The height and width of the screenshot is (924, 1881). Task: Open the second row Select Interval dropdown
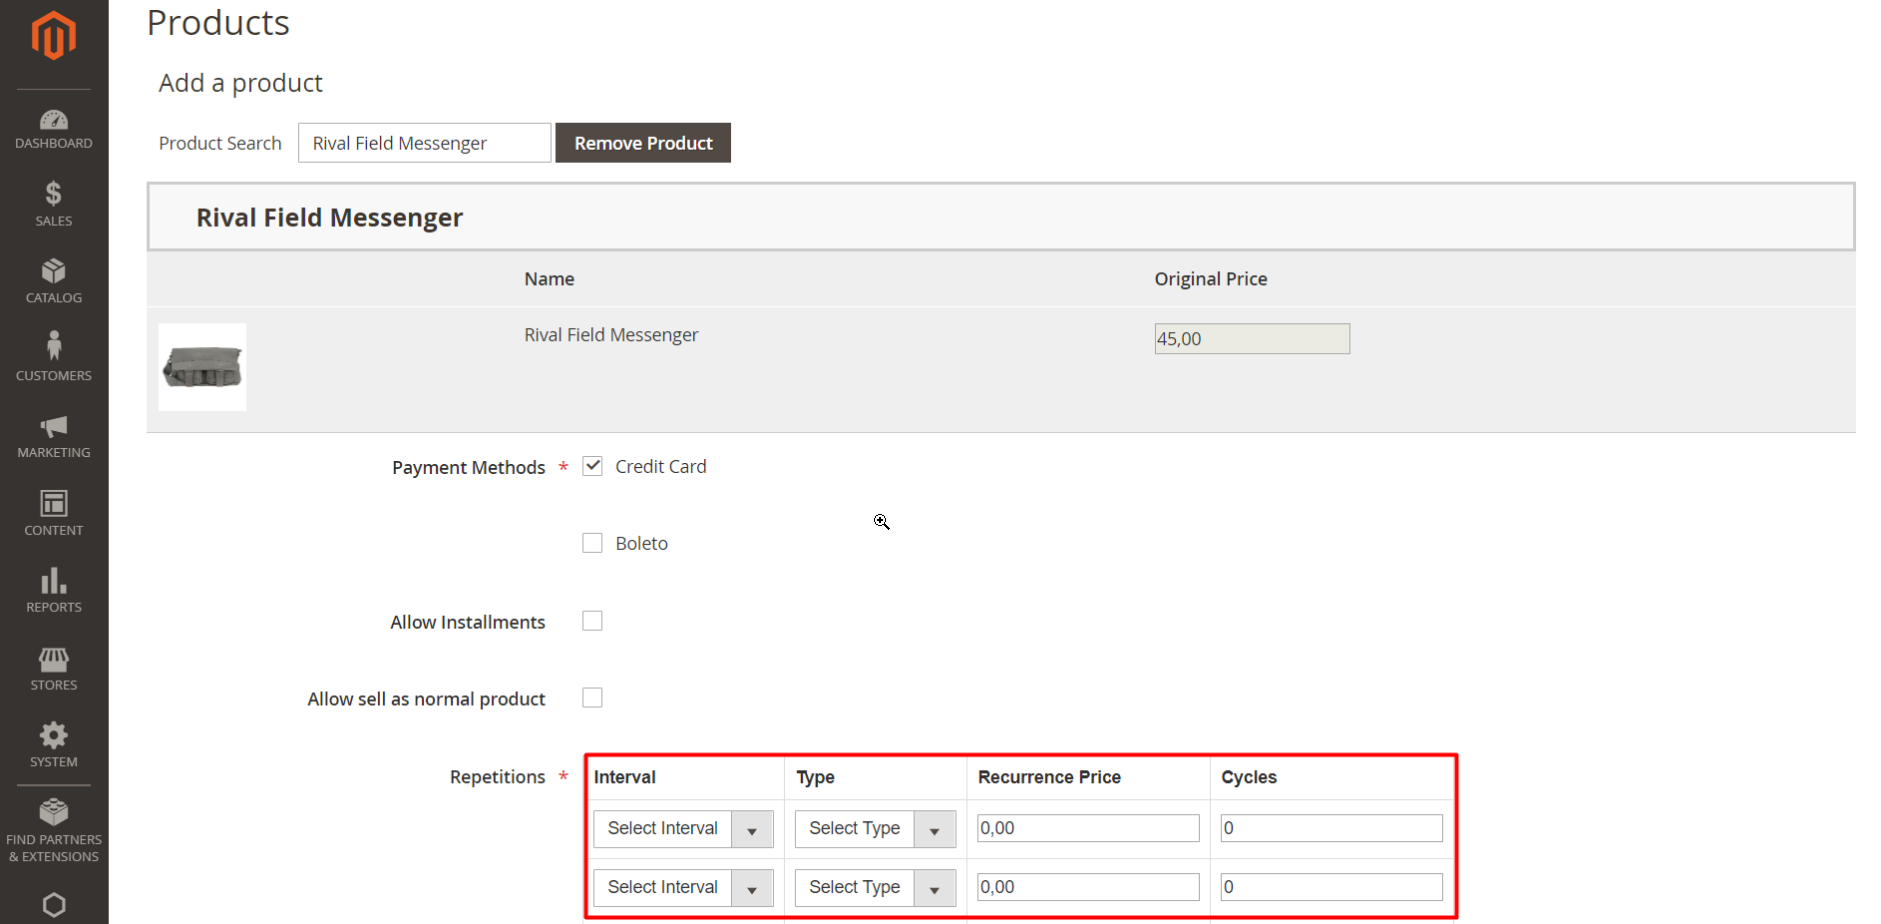coord(683,888)
